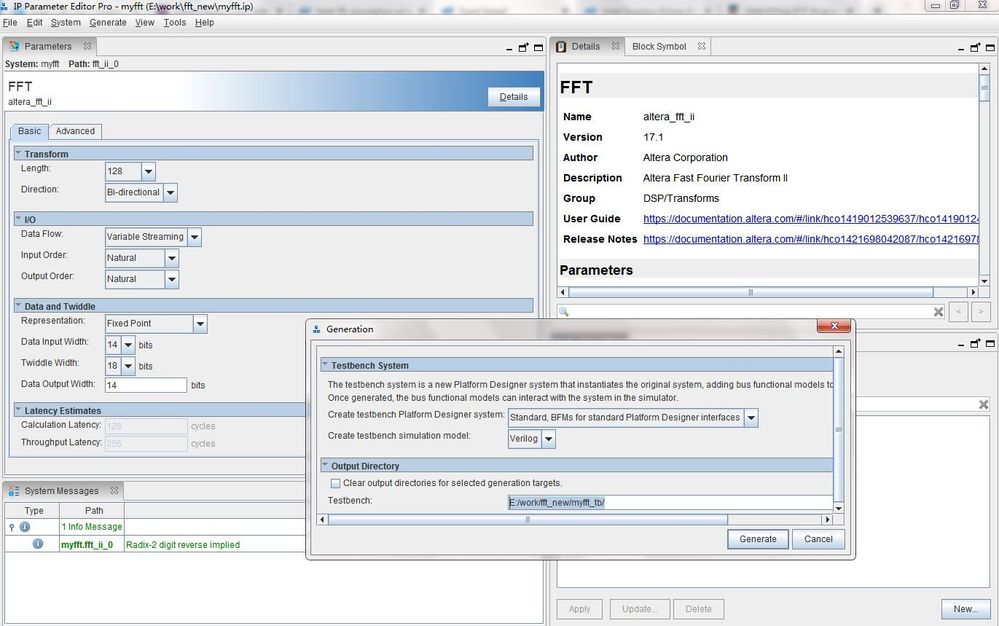Go to next search result arrow

[x=981, y=312]
